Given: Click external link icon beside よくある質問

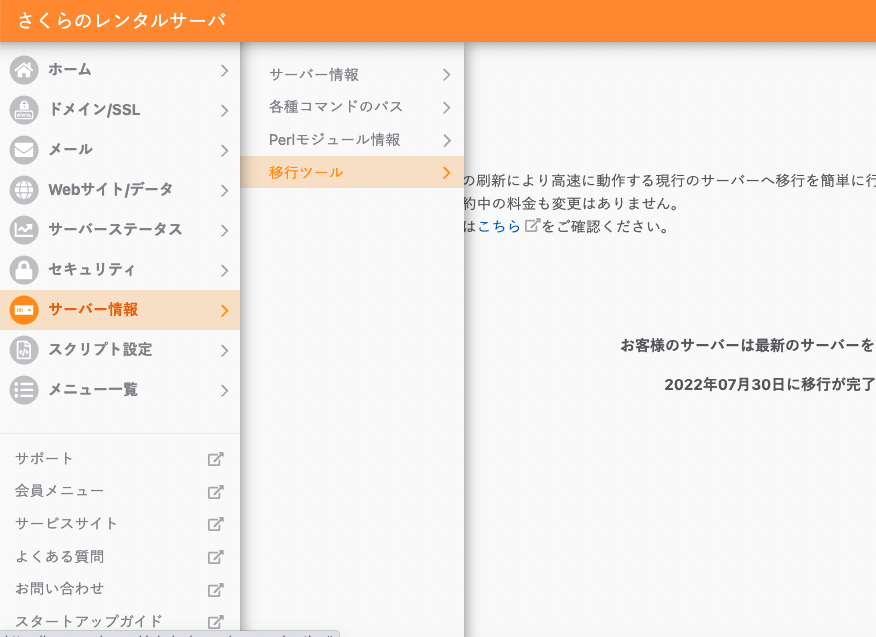Looking at the screenshot, I should click(216, 557).
